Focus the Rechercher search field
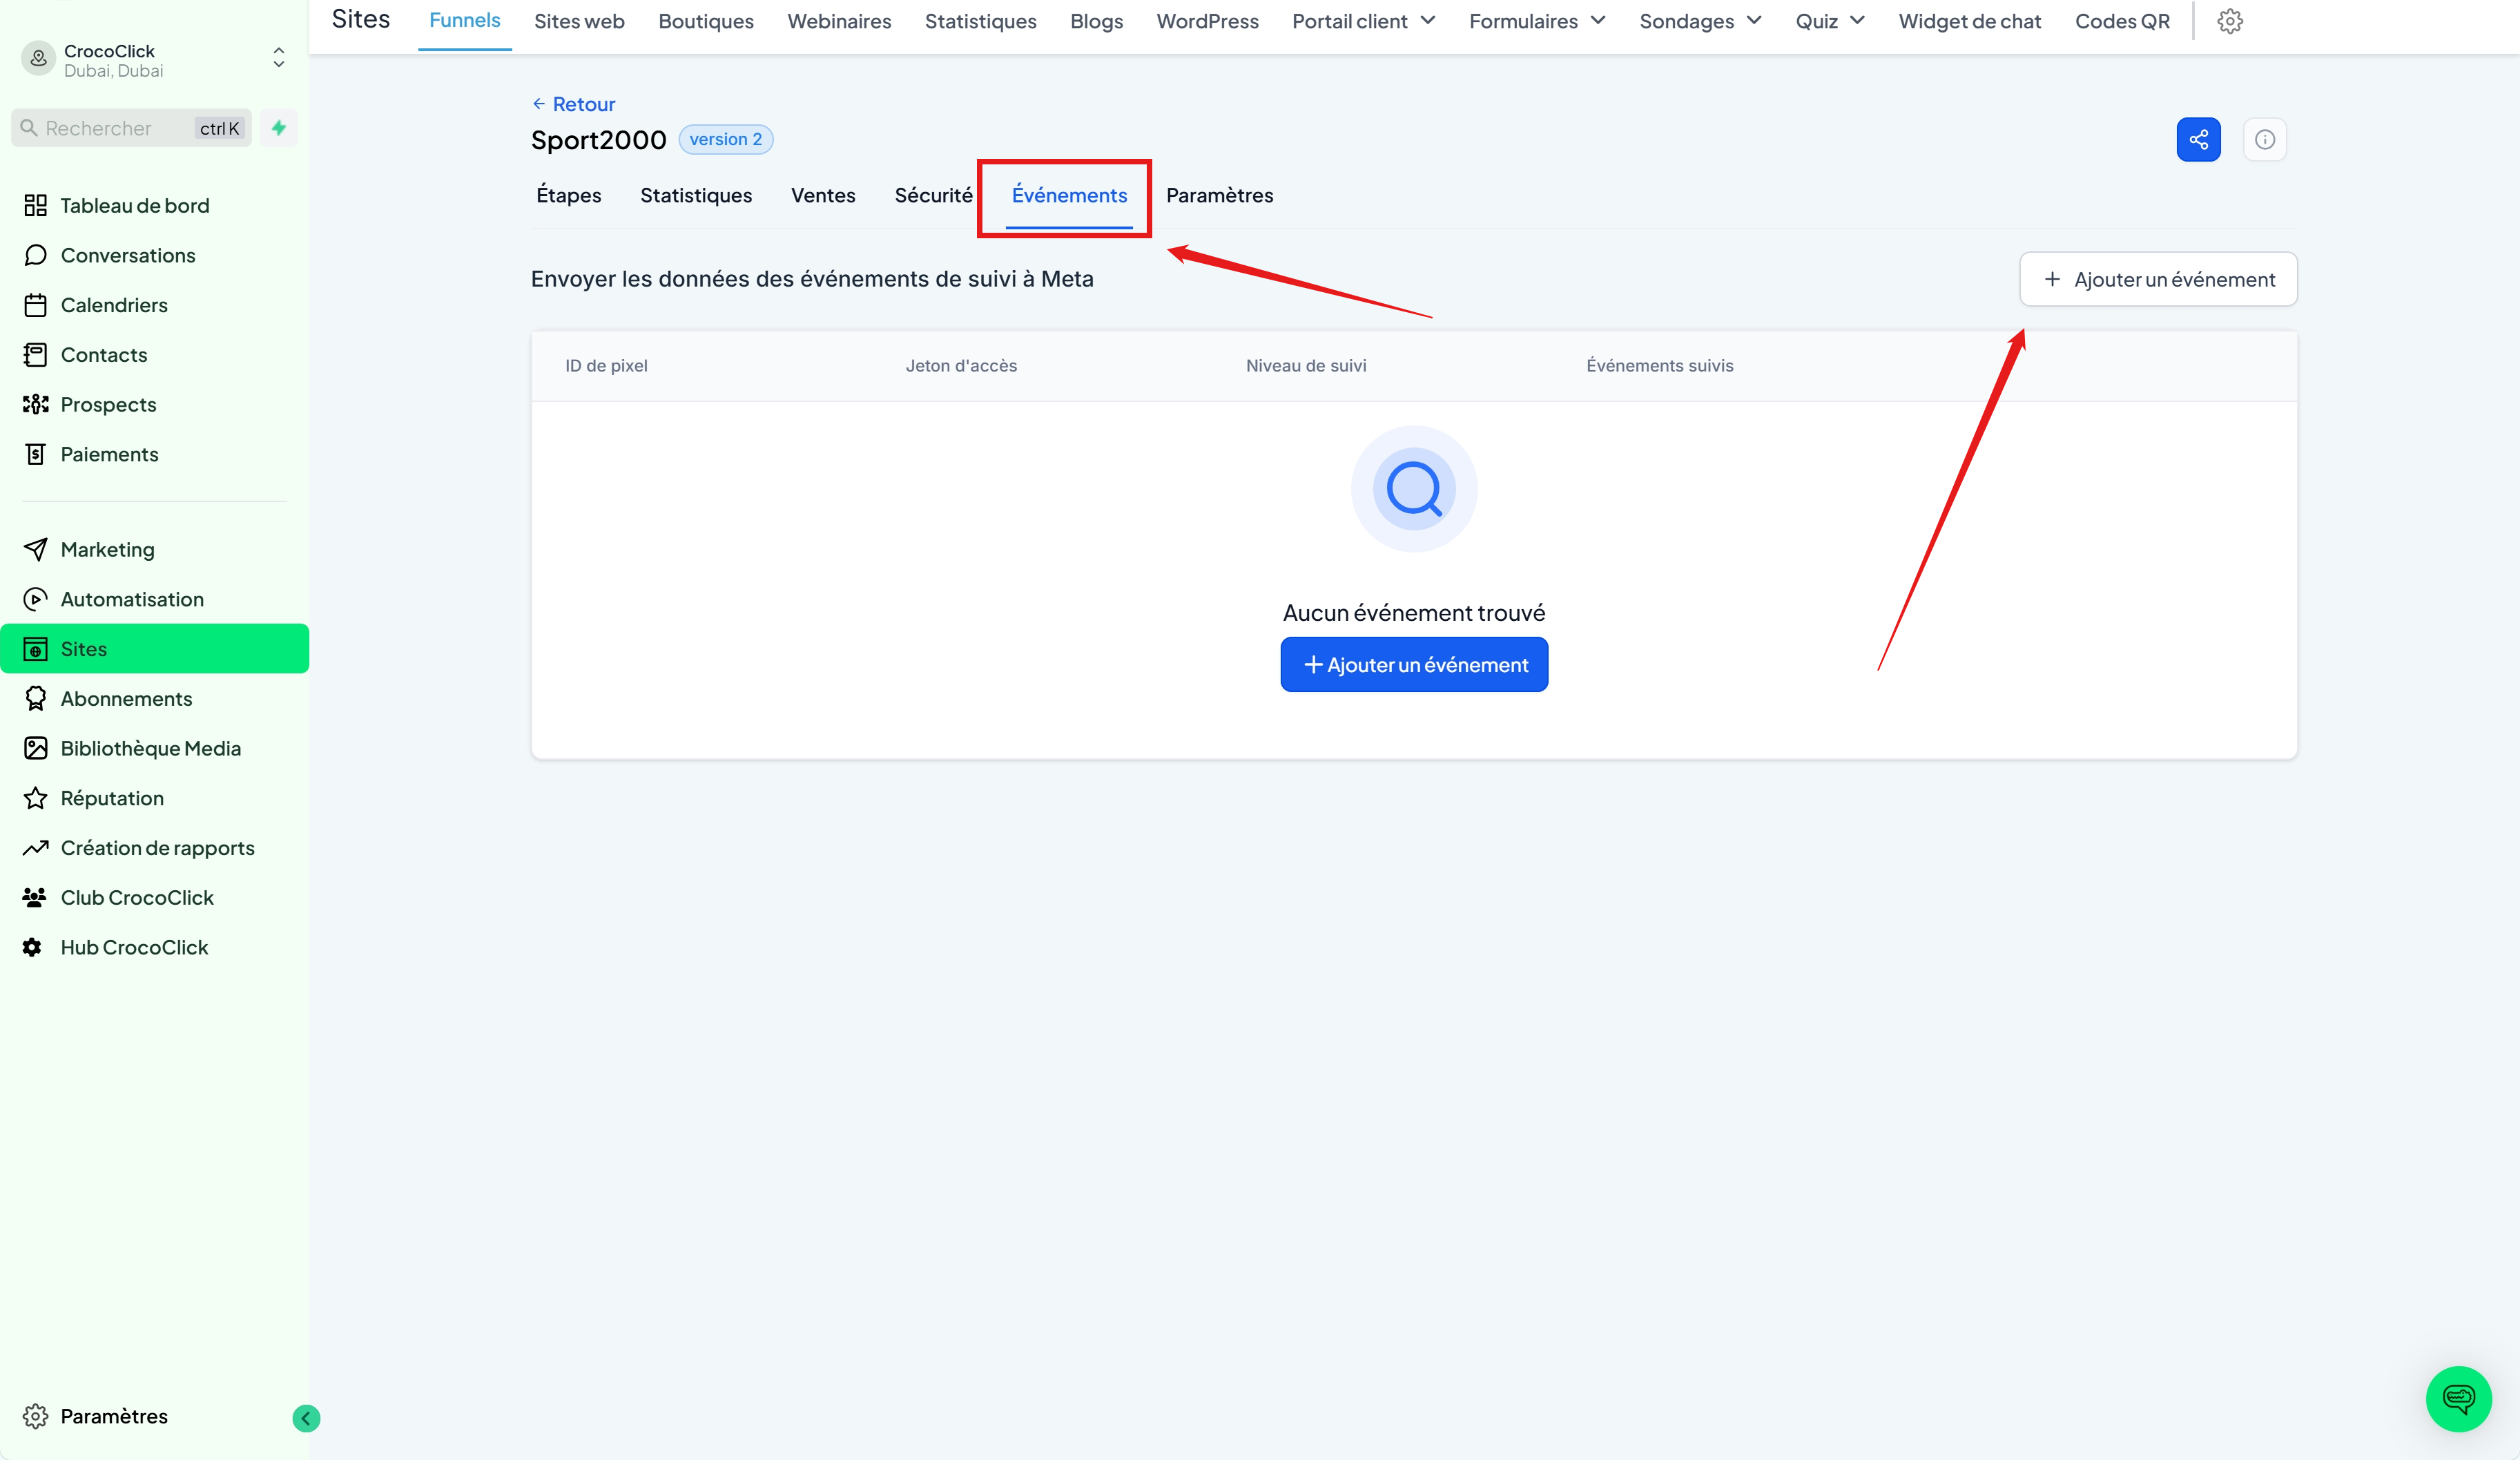 click(x=131, y=127)
